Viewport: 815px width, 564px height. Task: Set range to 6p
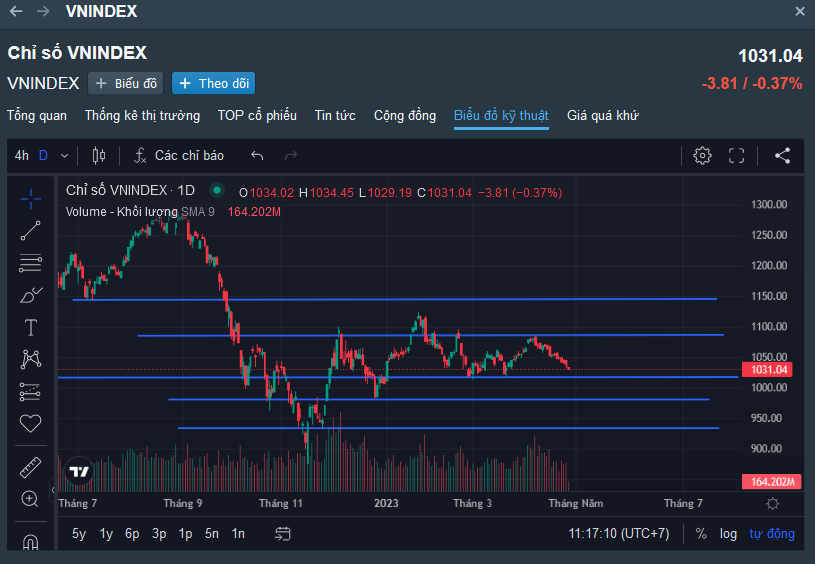tap(132, 534)
